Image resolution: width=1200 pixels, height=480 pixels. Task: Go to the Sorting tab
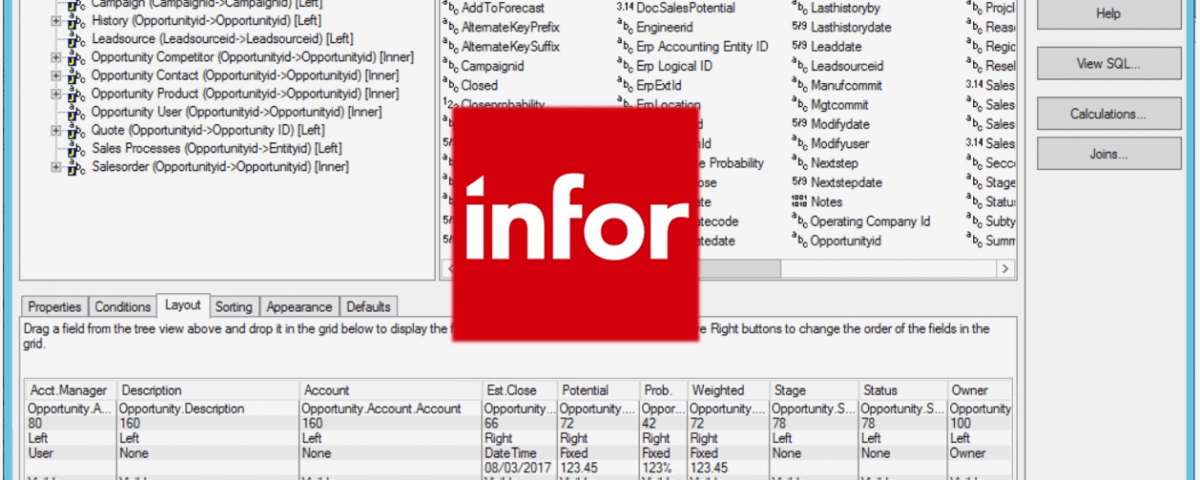point(234,307)
